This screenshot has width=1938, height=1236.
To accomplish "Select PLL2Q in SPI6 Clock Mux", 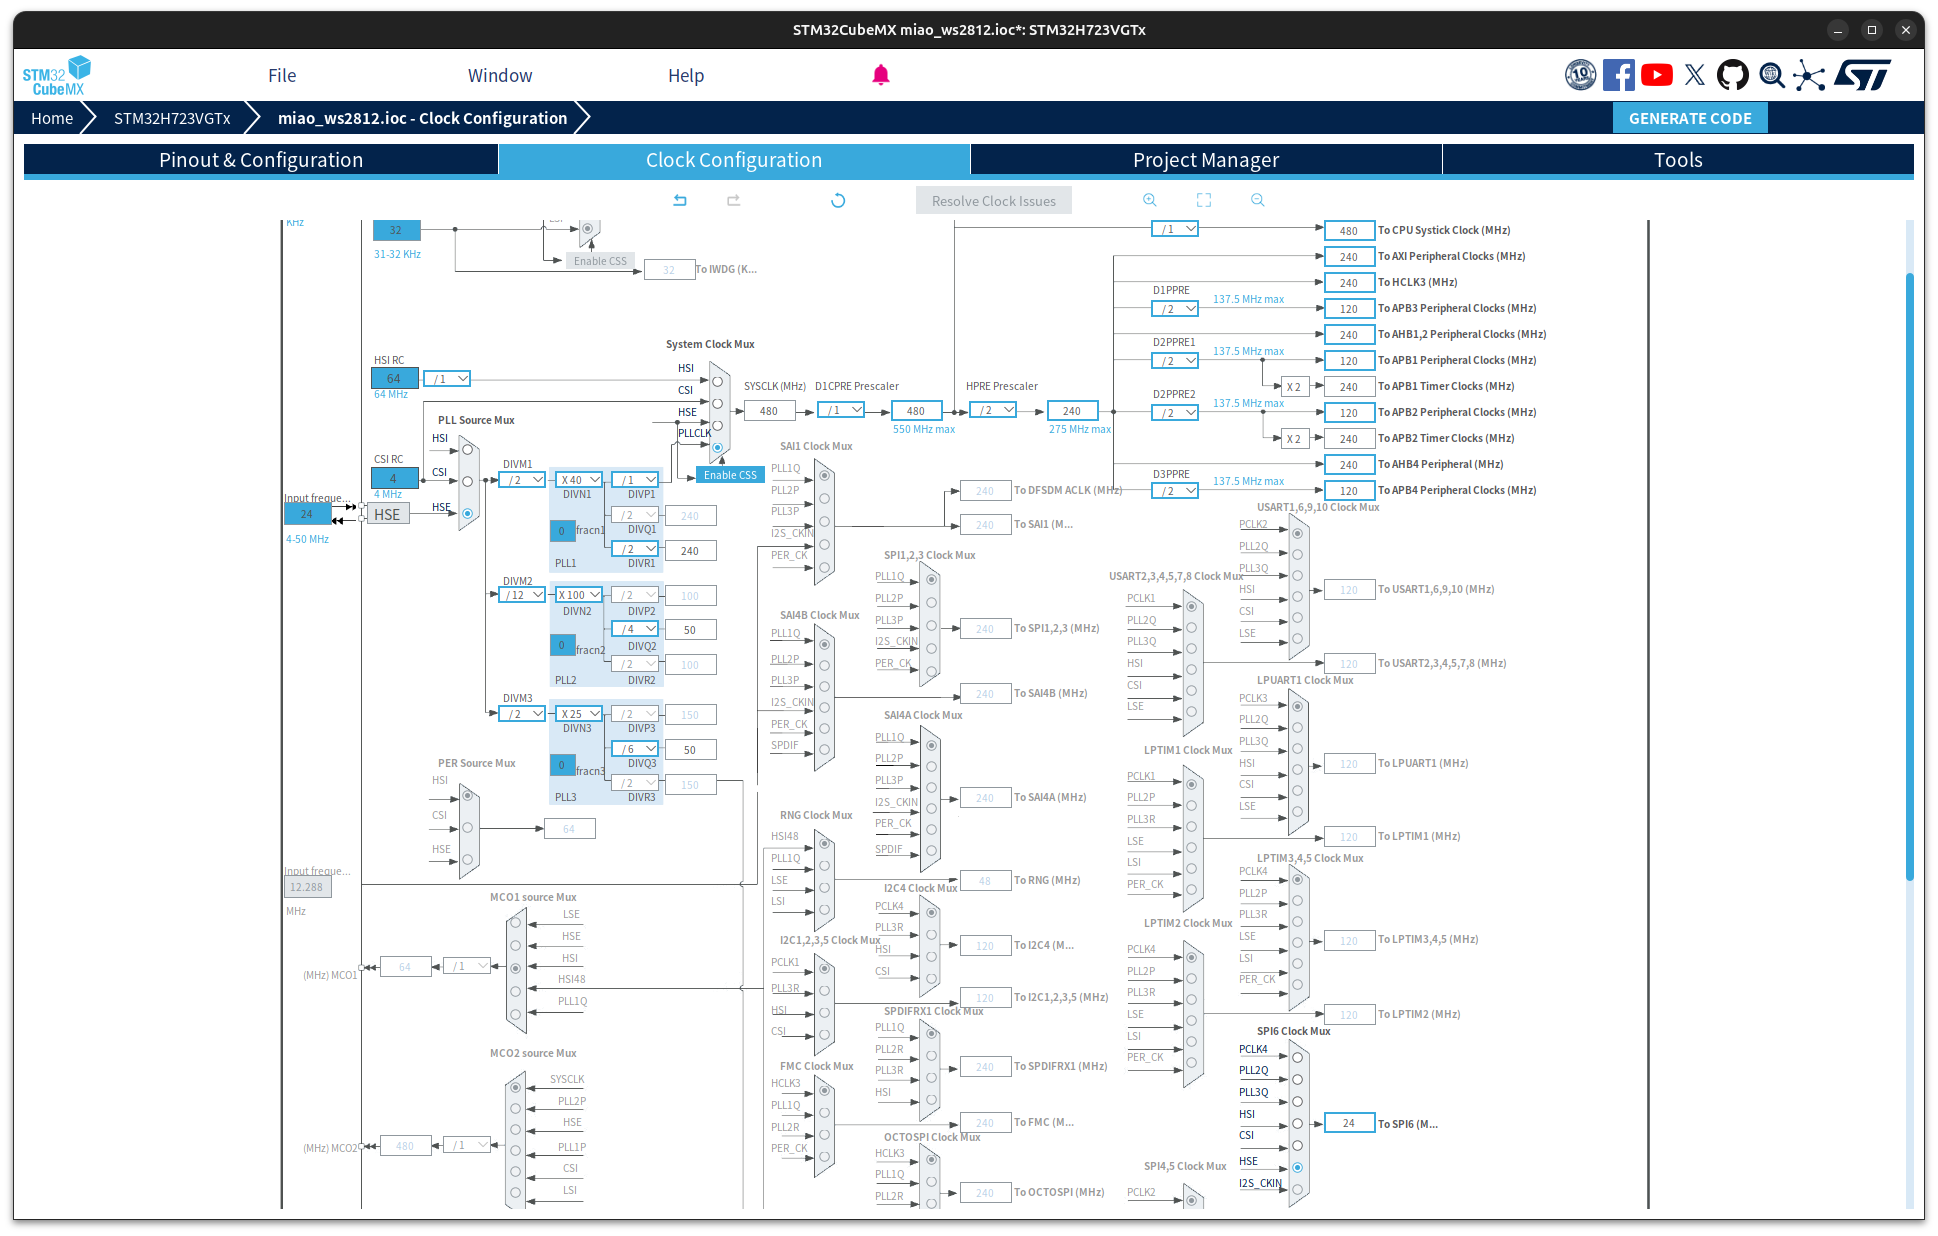I will pos(1297,1079).
